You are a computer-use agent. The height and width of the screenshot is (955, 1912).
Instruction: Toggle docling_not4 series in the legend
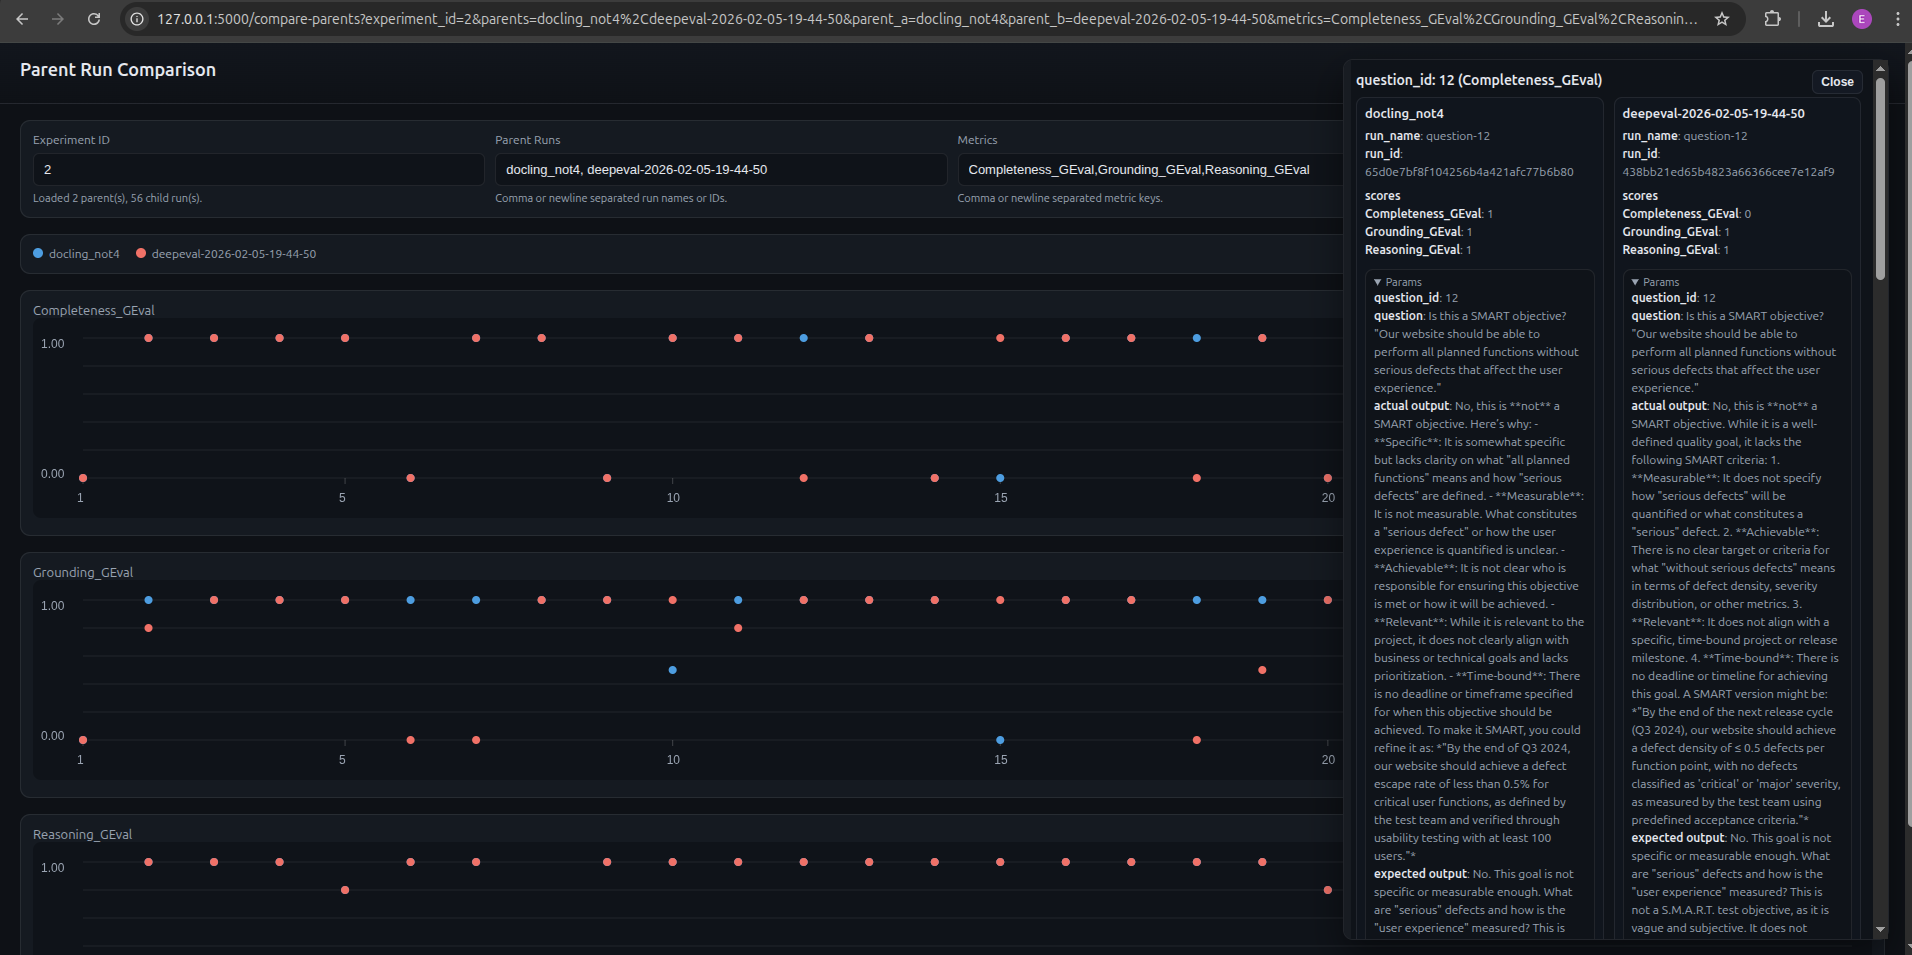click(x=75, y=254)
